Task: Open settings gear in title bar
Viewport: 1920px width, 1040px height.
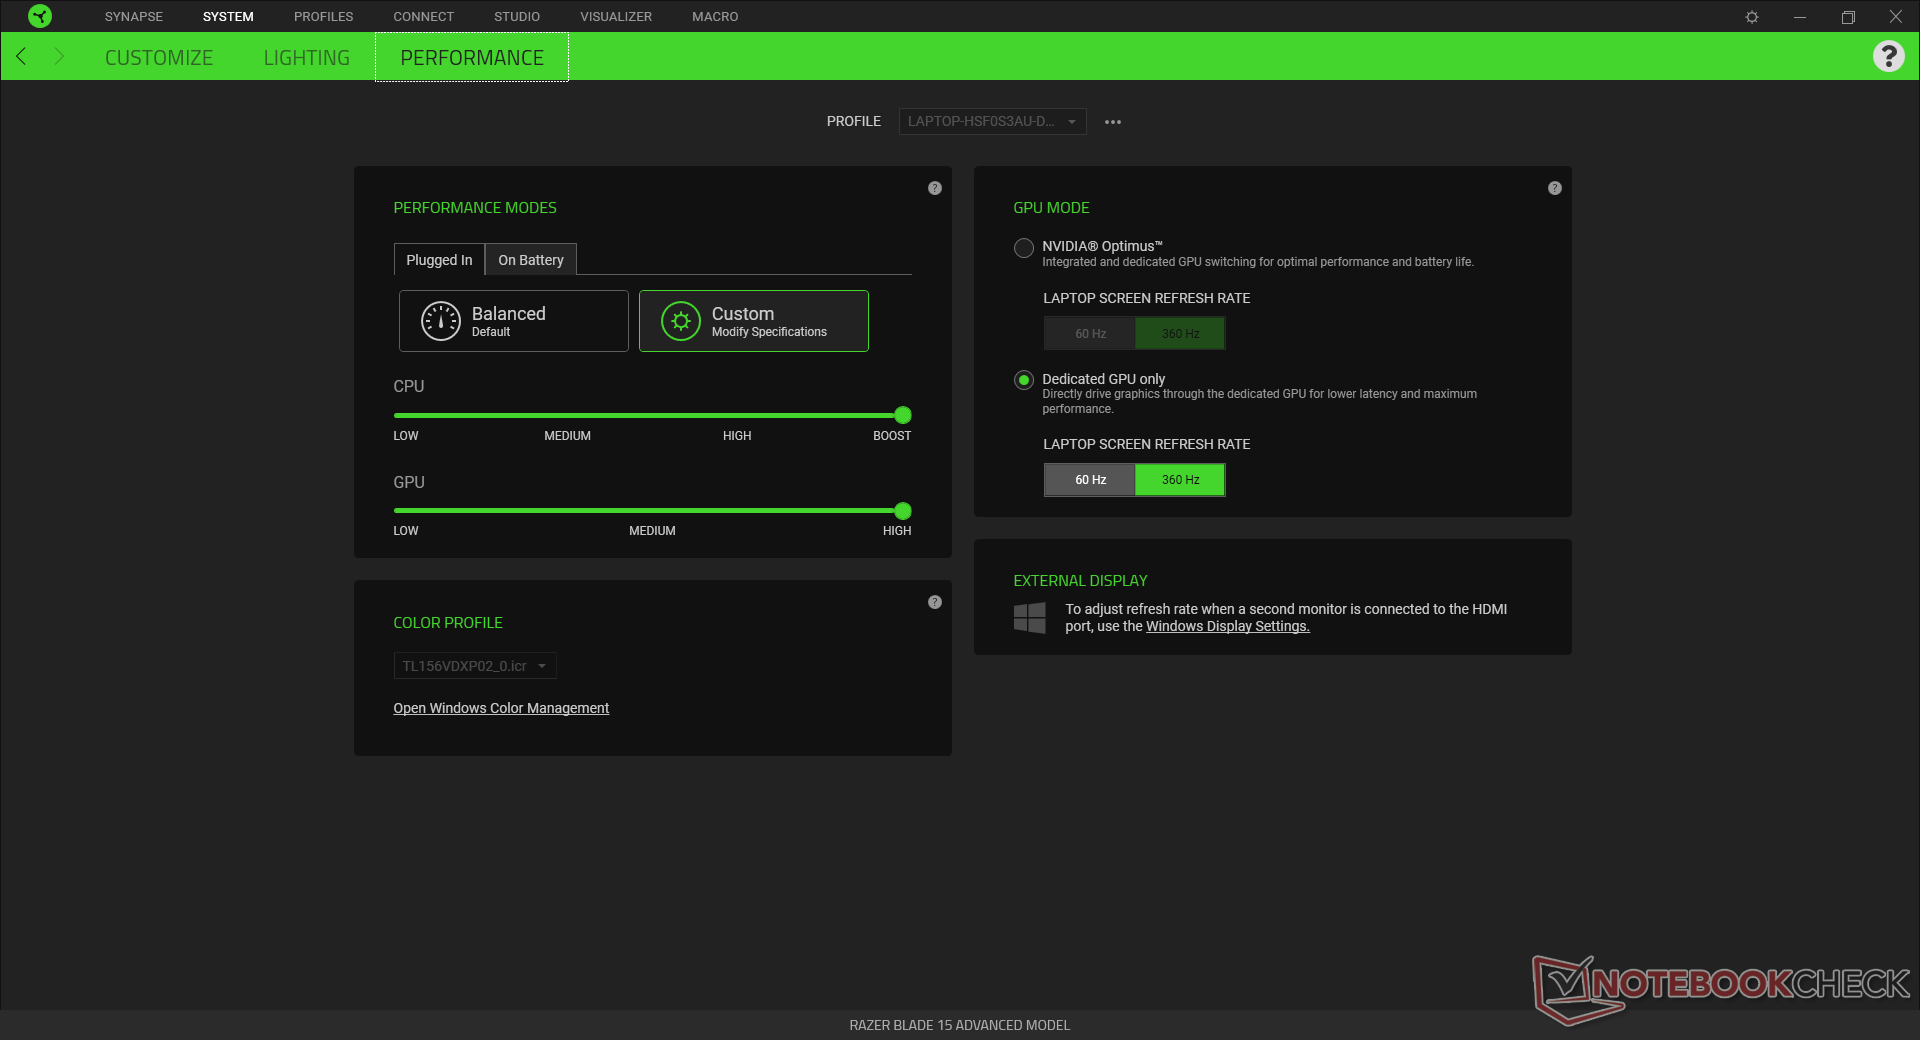Action: [x=1752, y=17]
